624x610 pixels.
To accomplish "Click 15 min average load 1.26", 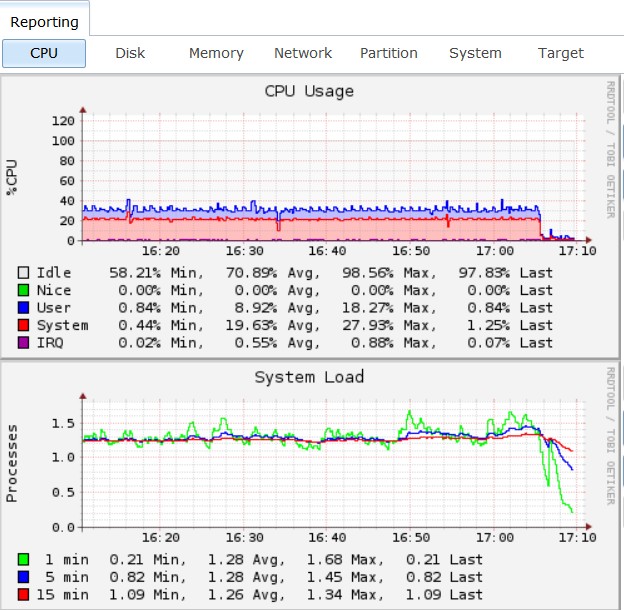I will pyautogui.click(x=226, y=594).
